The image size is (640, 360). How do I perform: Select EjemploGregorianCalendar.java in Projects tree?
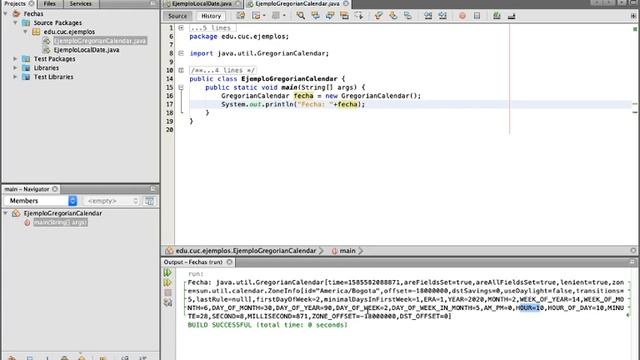tap(100, 41)
